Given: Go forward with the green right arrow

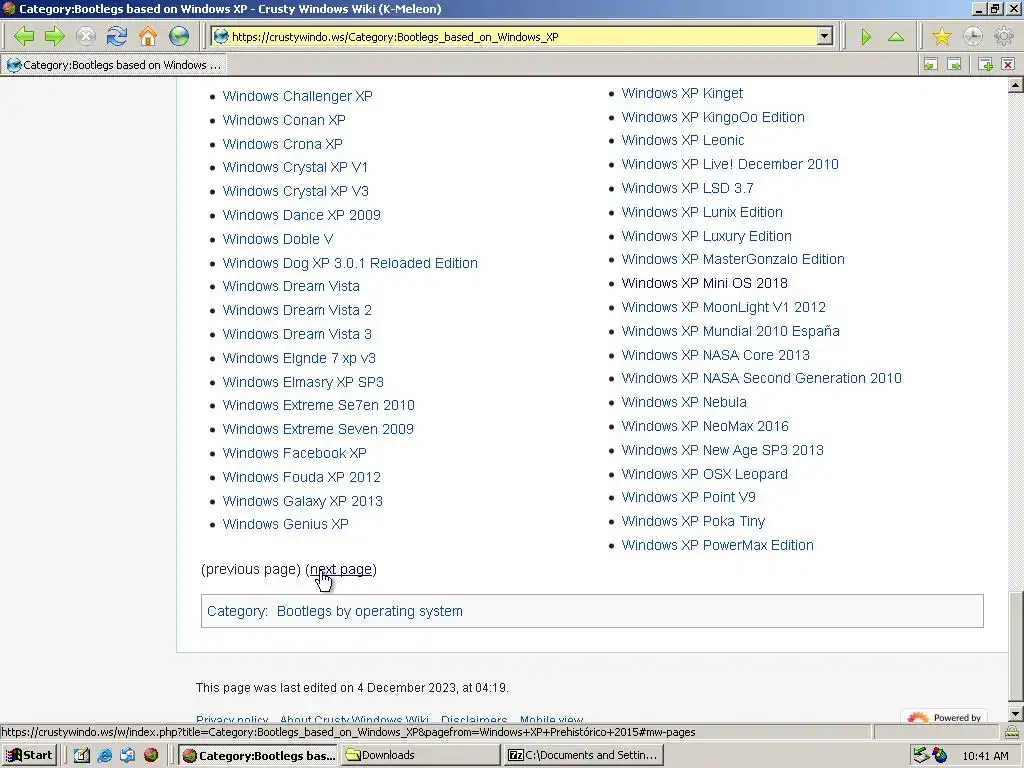Looking at the screenshot, I should (55, 36).
